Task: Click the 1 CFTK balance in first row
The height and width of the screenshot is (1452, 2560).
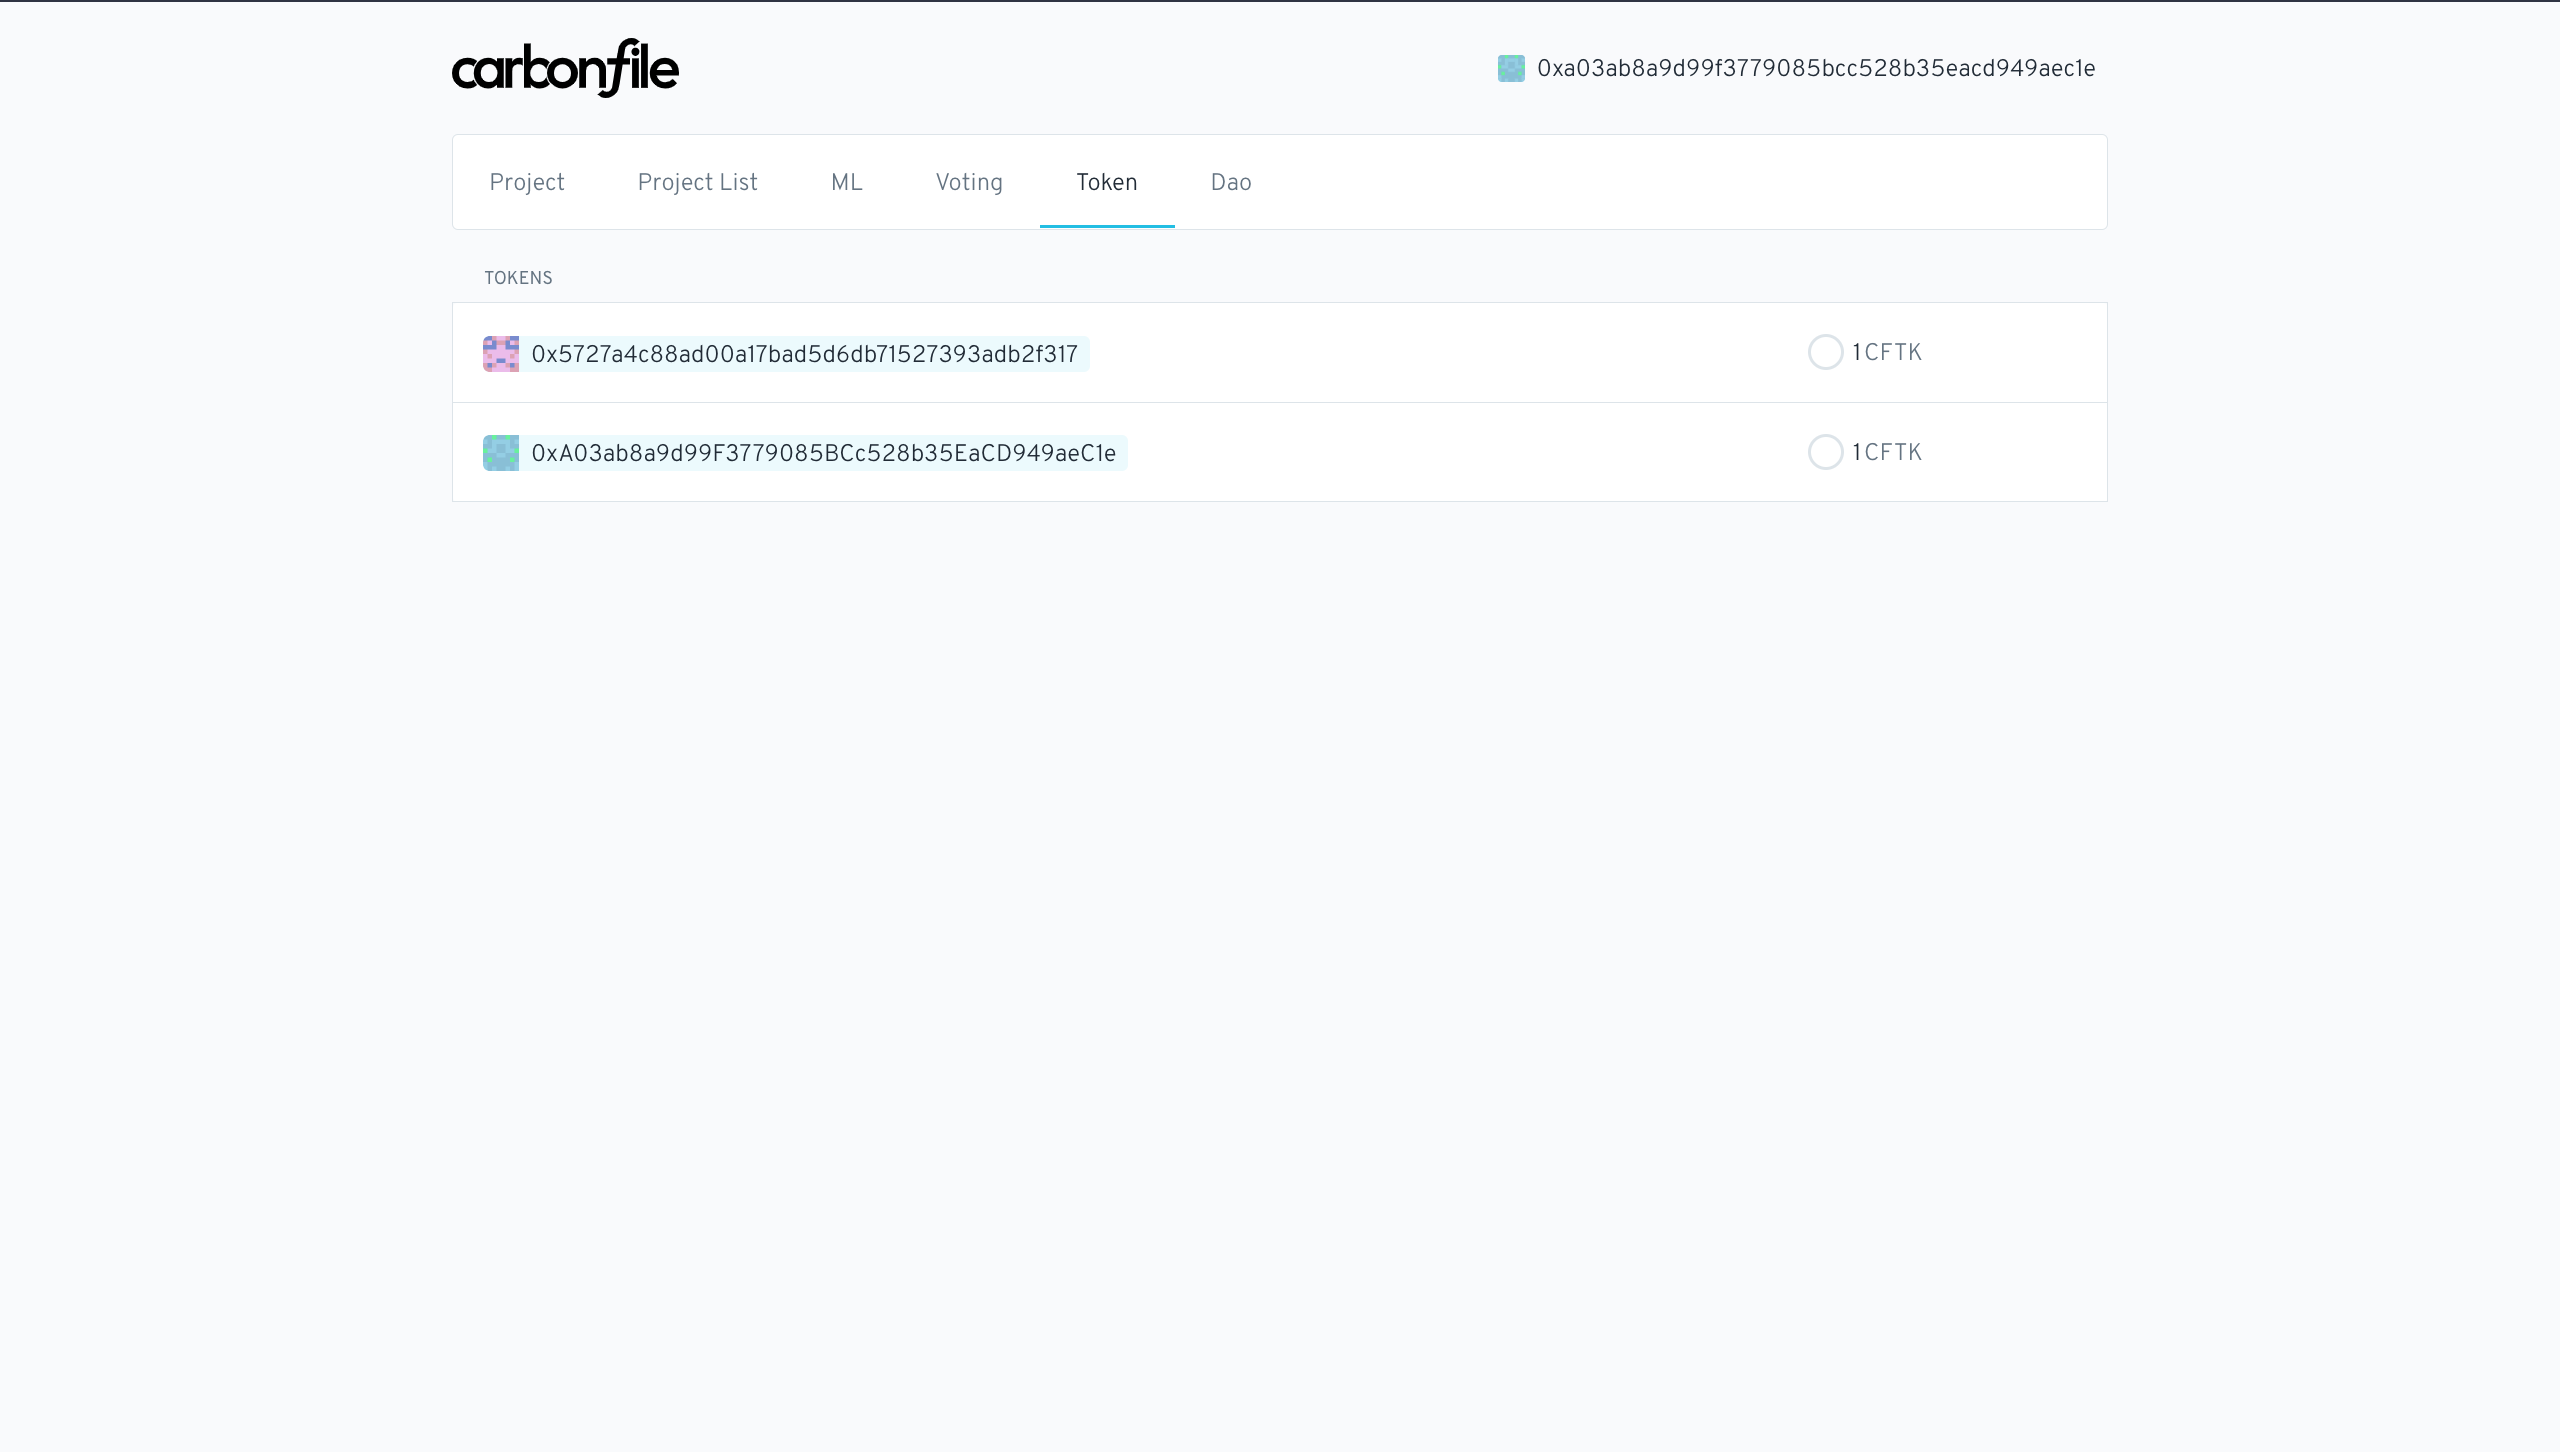Action: pos(1887,352)
